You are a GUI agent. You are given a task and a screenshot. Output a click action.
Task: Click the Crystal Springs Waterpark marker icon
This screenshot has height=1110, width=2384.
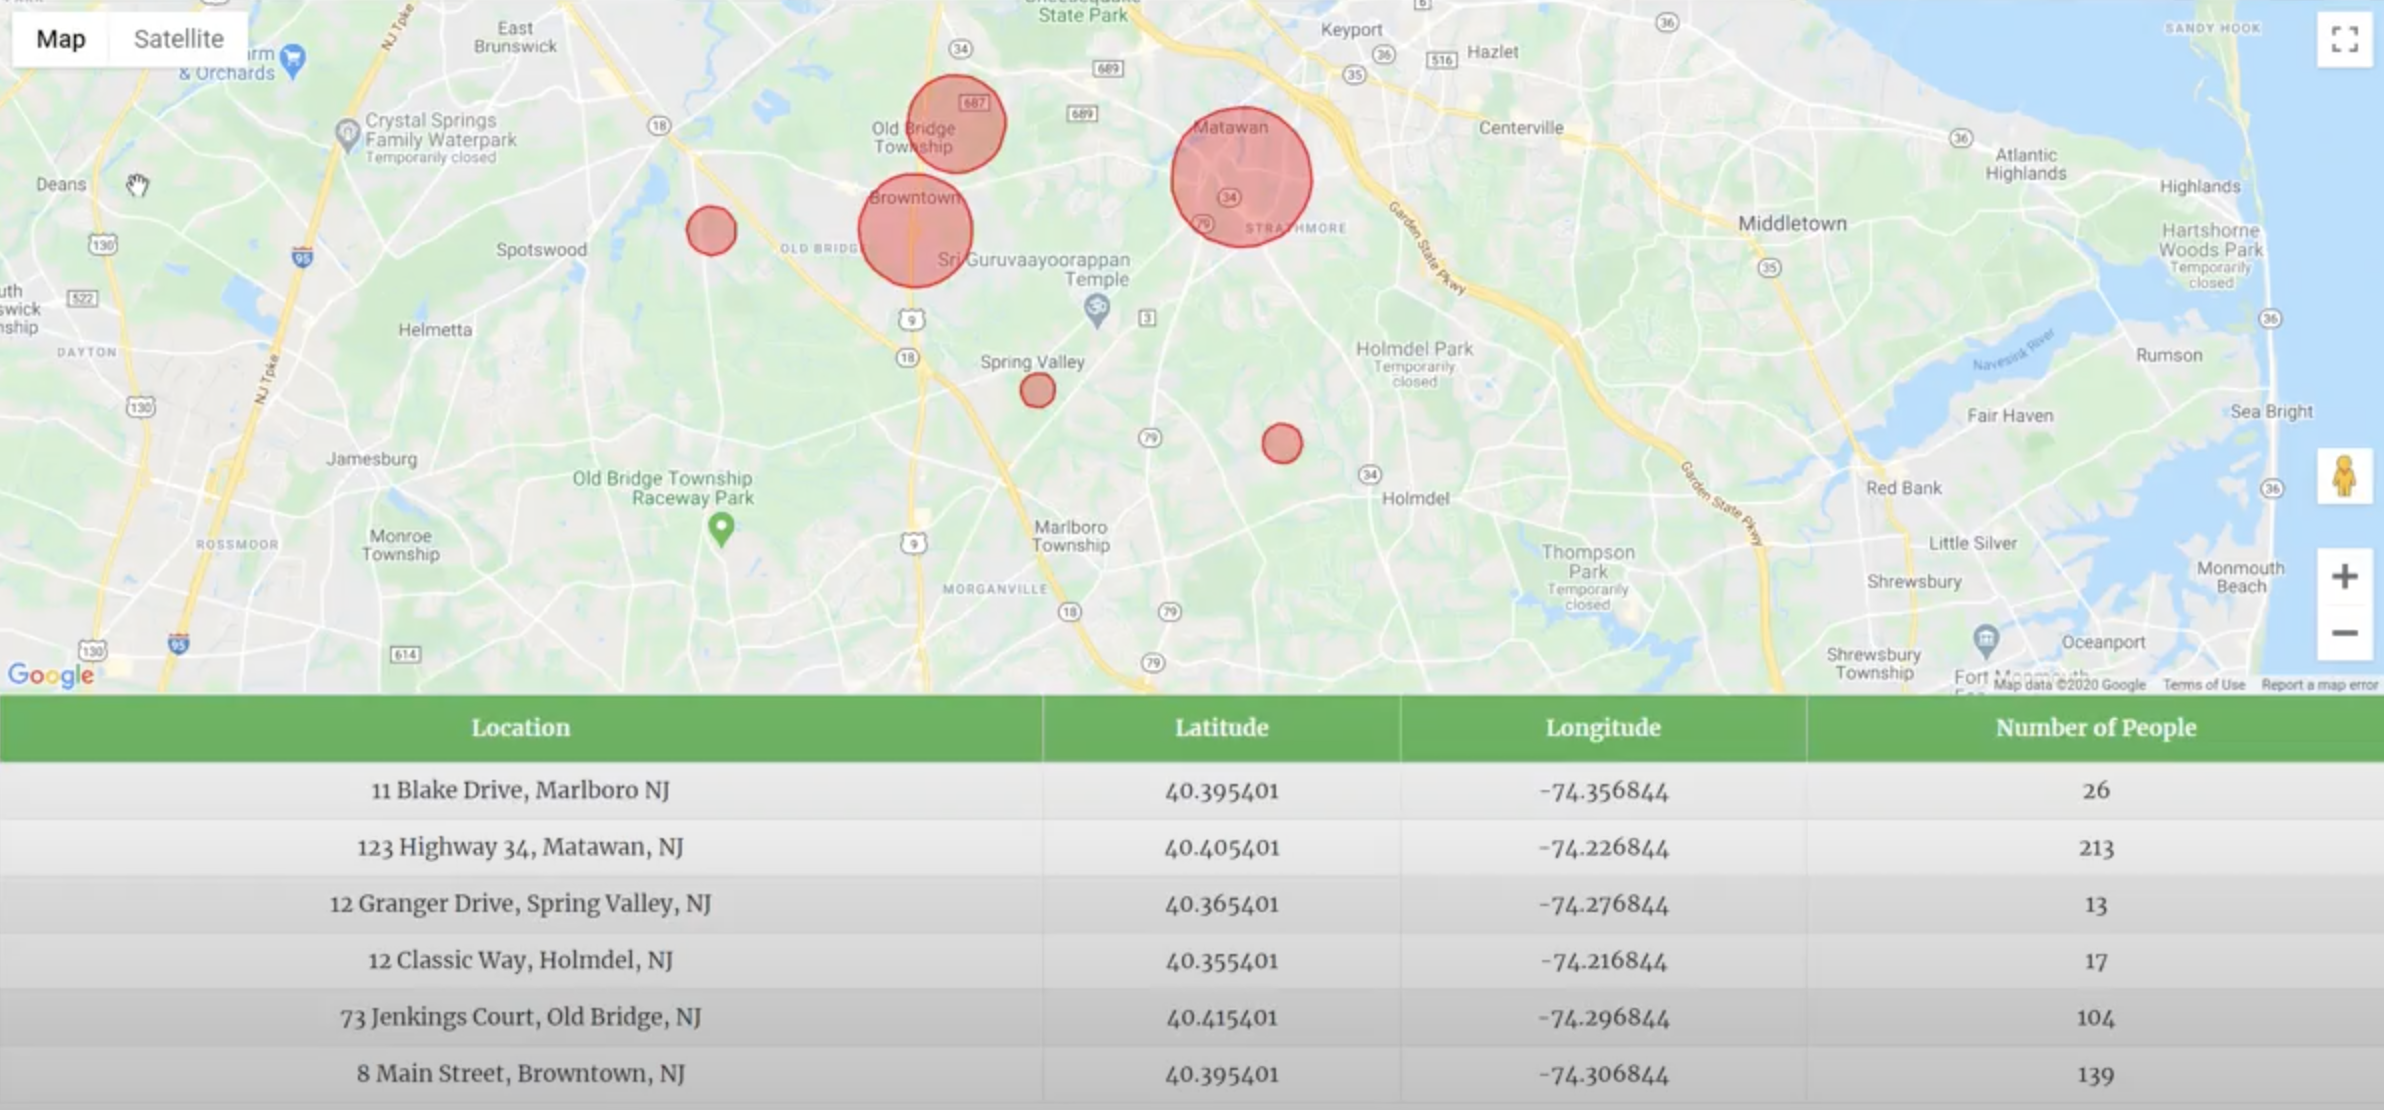coord(347,134)
